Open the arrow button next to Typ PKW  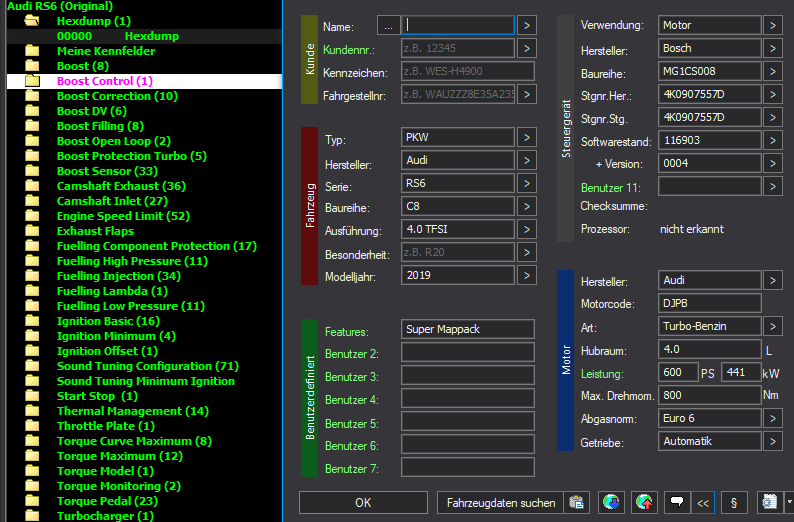(527, 137)
